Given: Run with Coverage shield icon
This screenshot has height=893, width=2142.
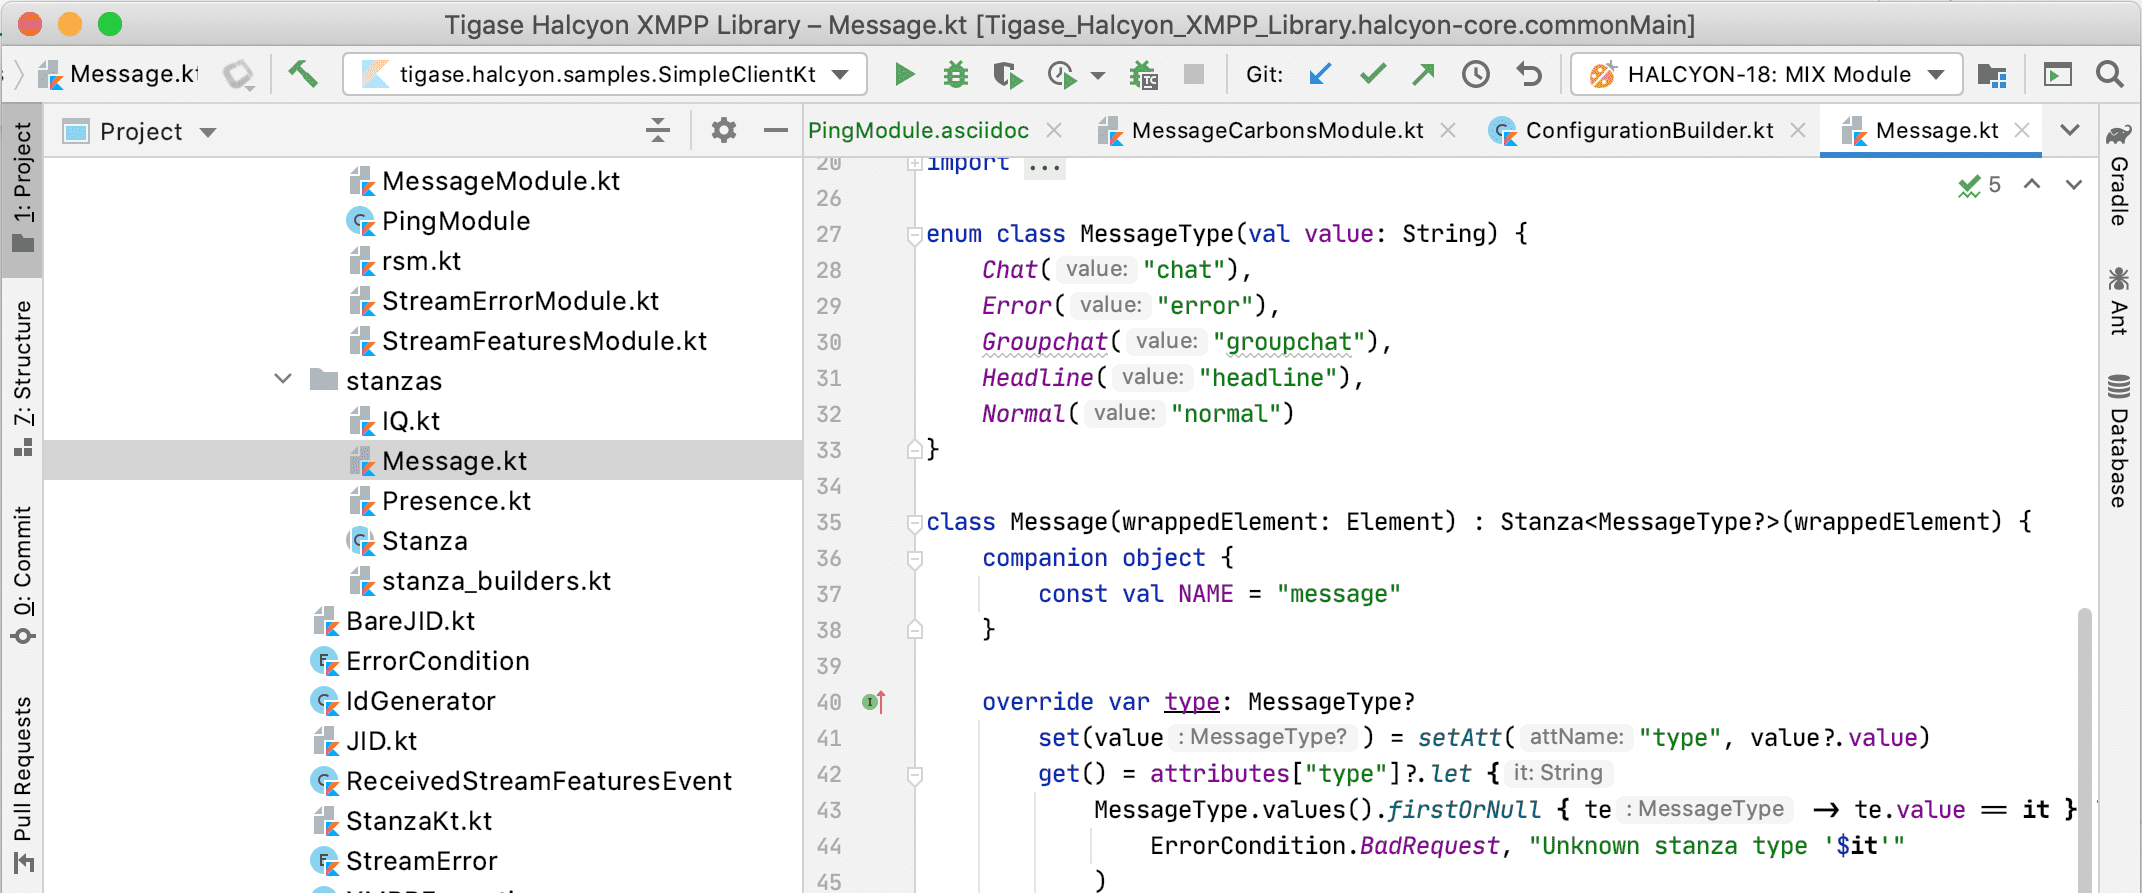Looking at the screenshot, I should coord(1007,75).
